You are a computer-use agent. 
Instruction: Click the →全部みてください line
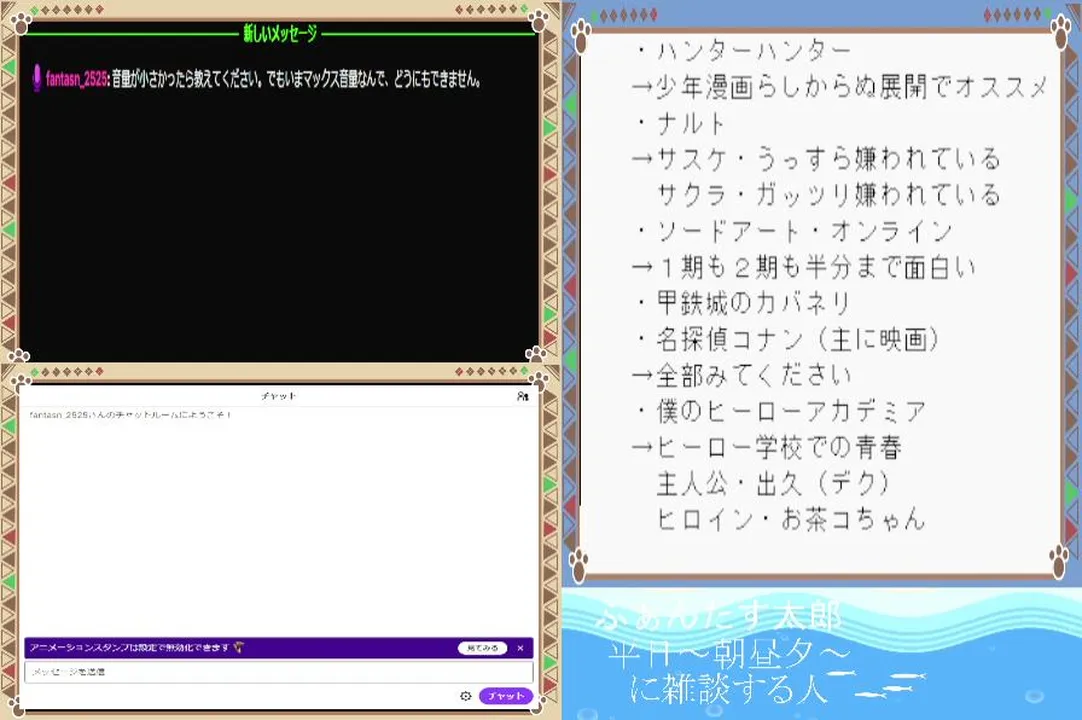pyautogui.click(x=741, y=375)
